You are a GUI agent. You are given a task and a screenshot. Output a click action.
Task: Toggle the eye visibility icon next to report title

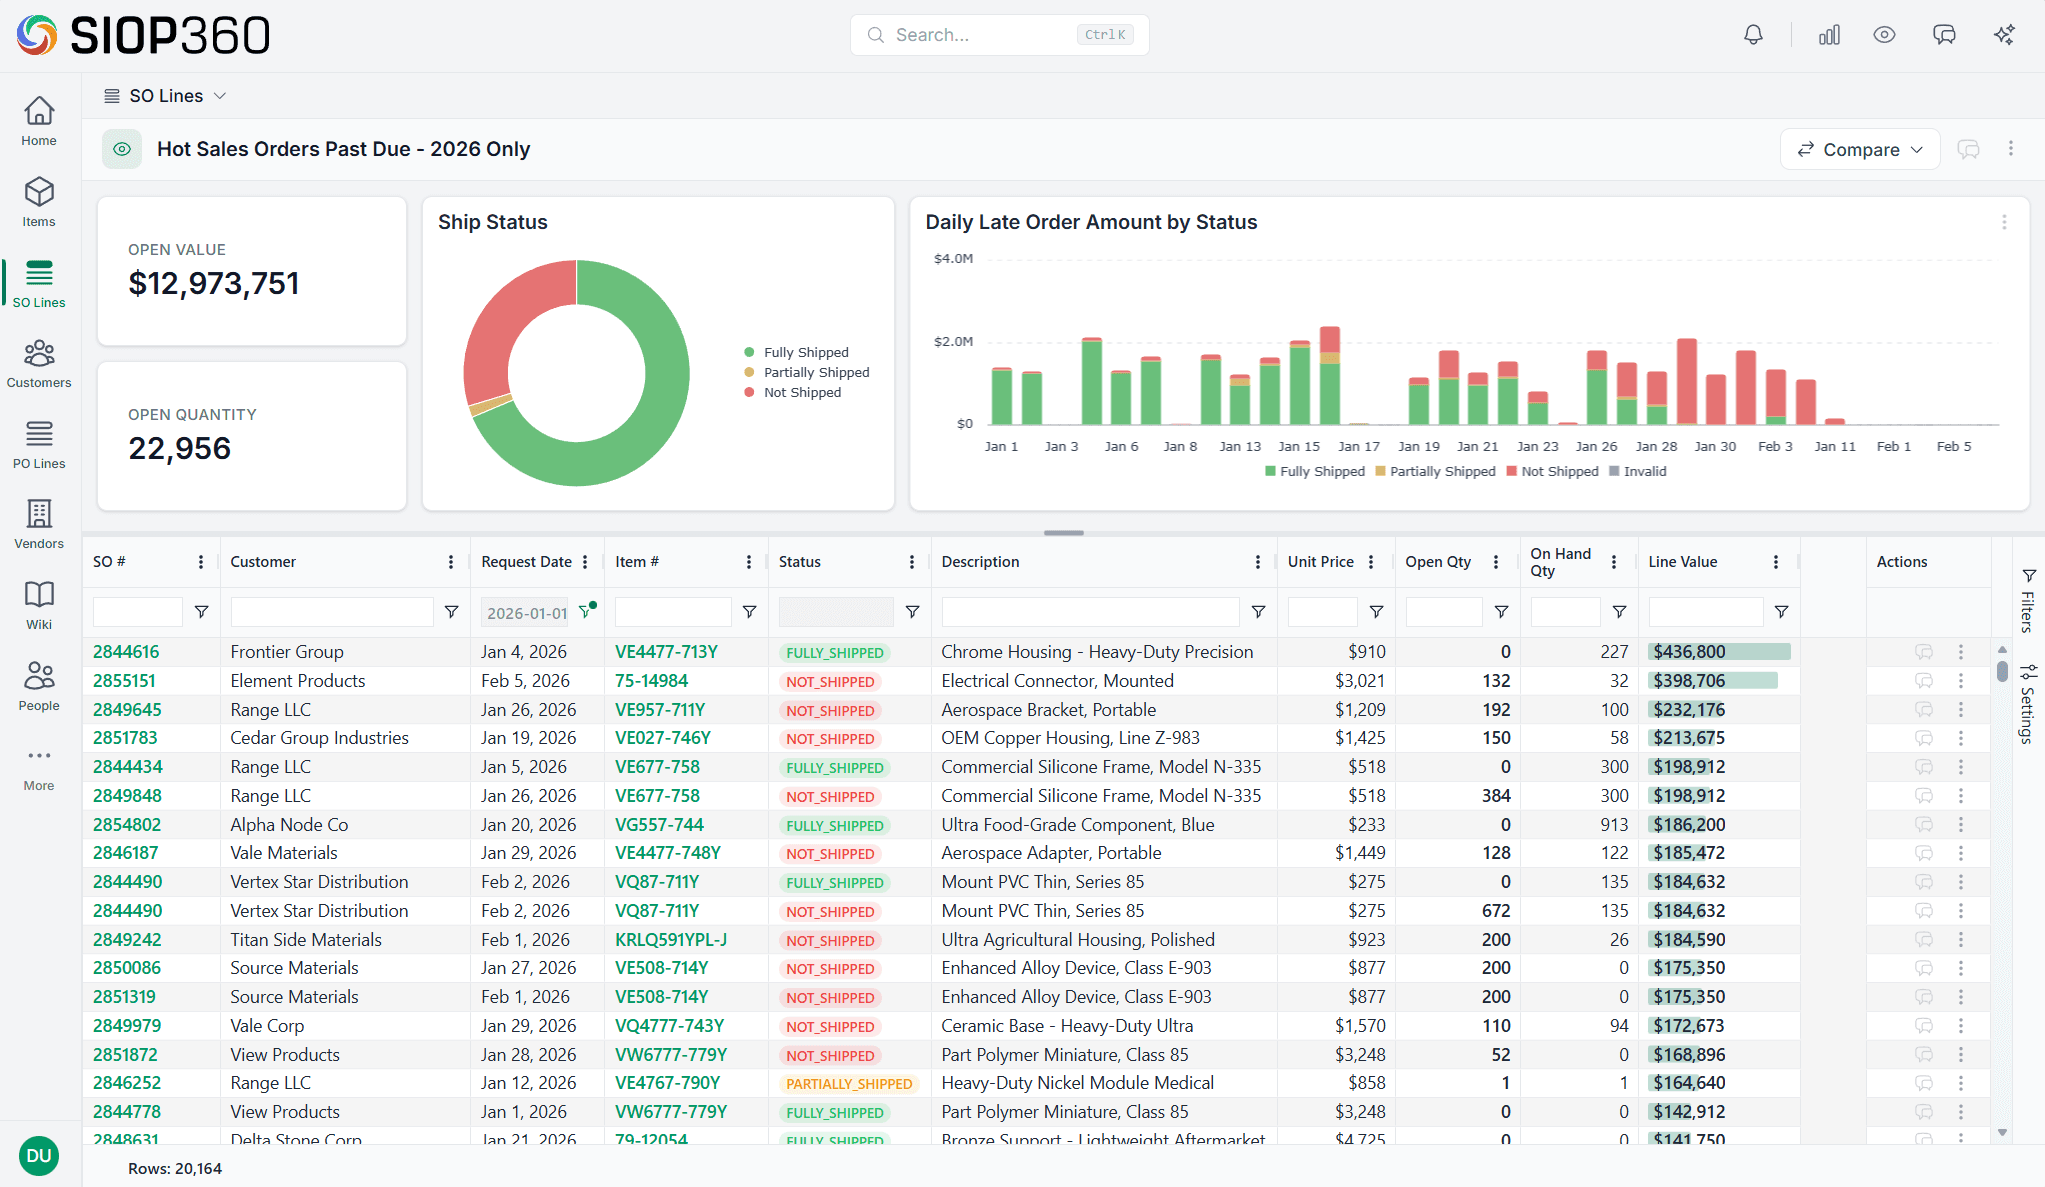click(122, 149)
